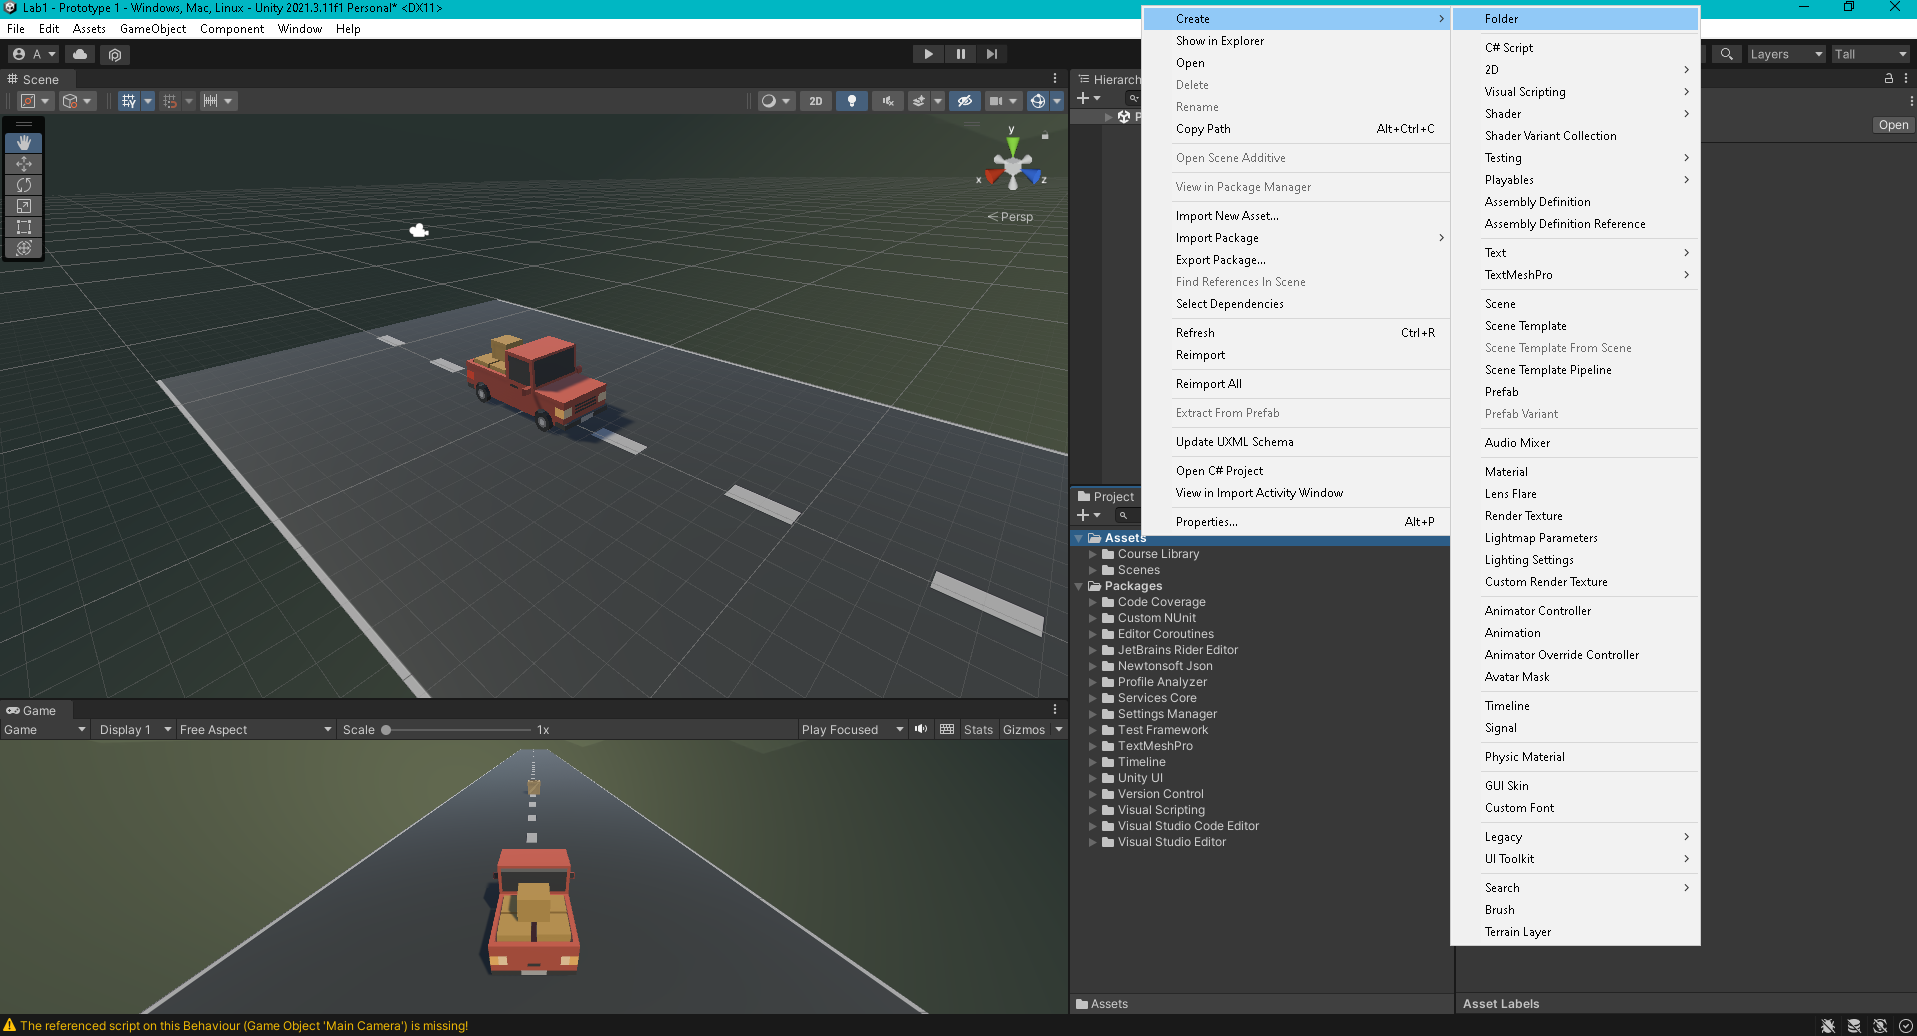Image resolution: width=1917 pixels, height=1036 pixels.
Task: Toggle scene lighting on or off
Action: [851, 101]
